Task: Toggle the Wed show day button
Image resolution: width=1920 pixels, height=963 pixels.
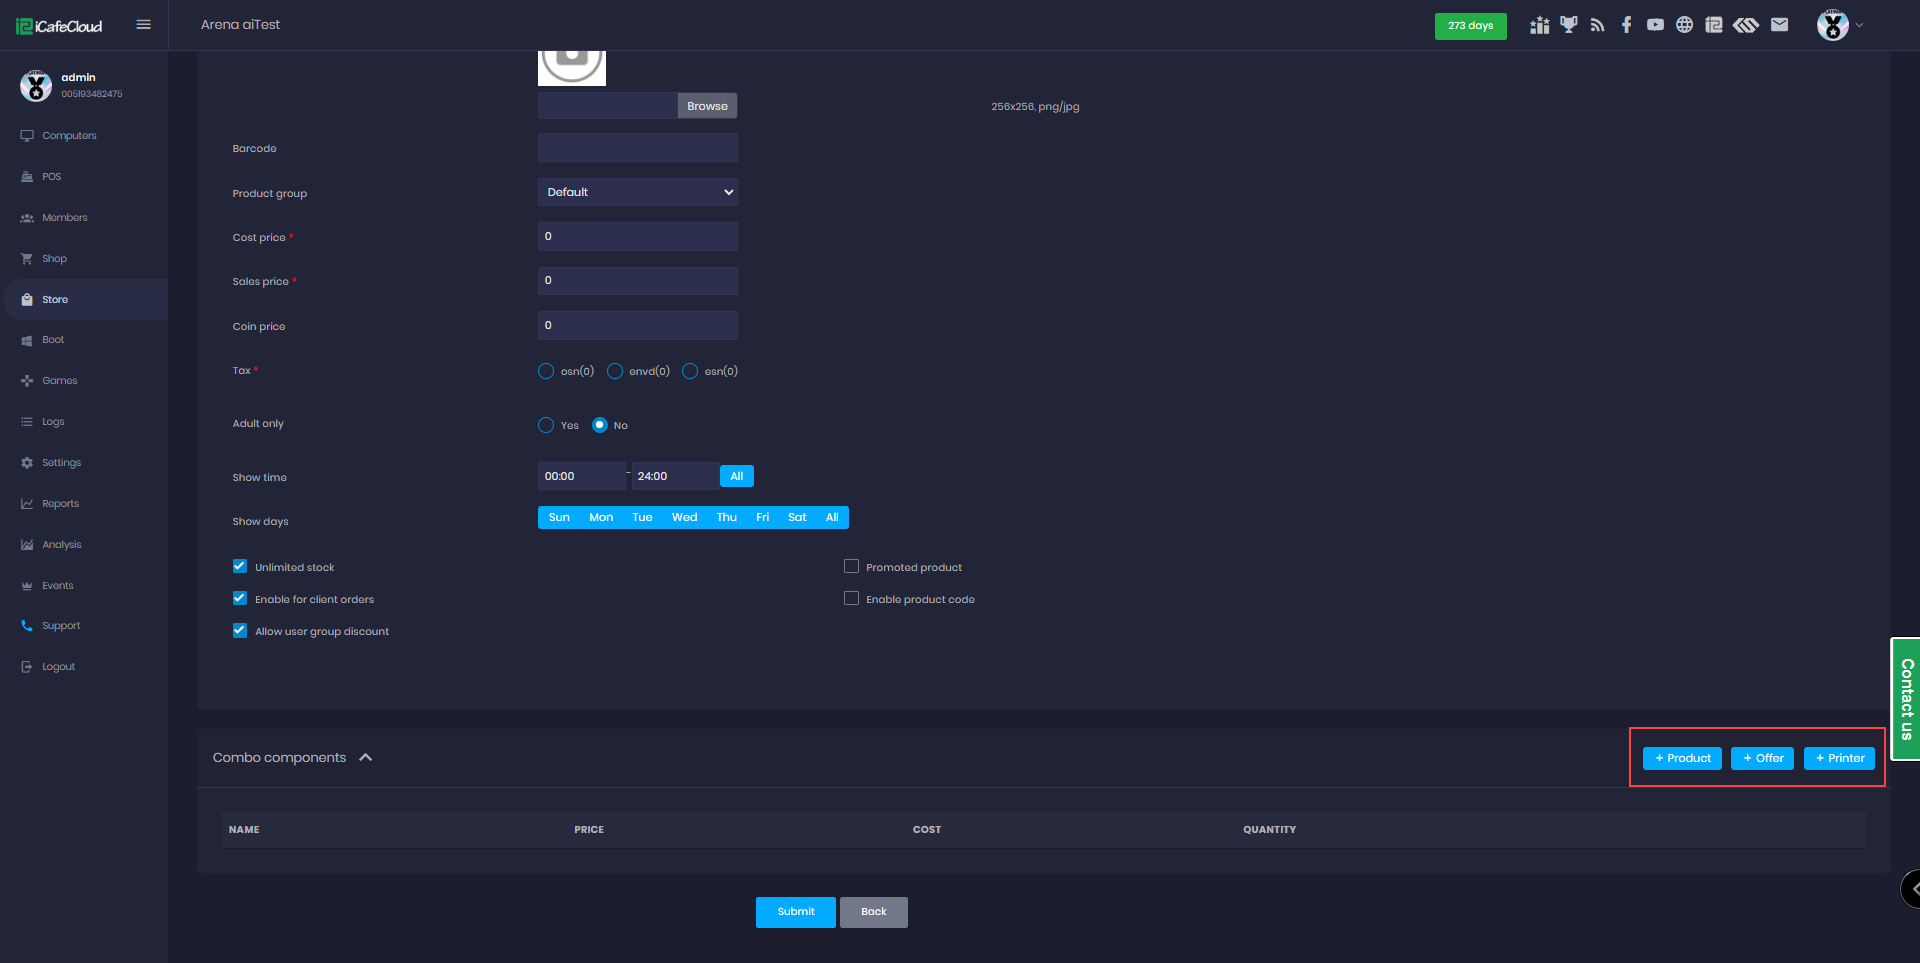Action: (684, 517)
